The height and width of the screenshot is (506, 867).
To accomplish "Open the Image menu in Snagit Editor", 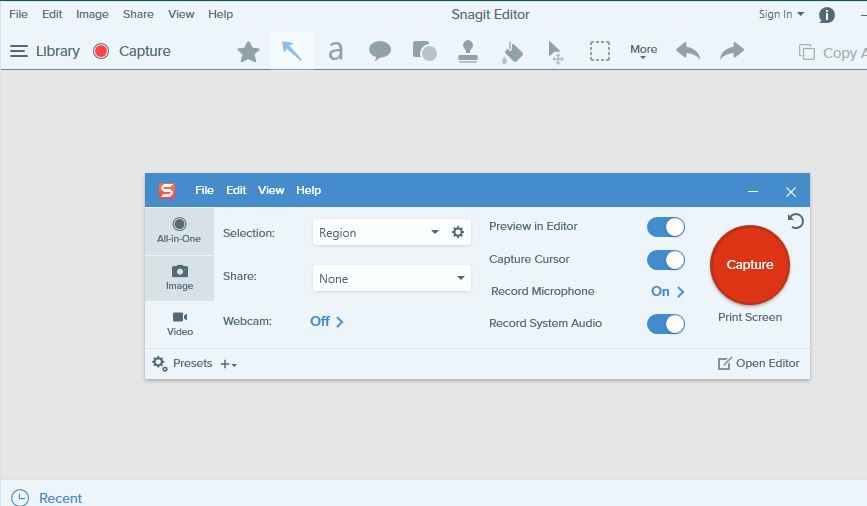I will click(x=93, y=14).
